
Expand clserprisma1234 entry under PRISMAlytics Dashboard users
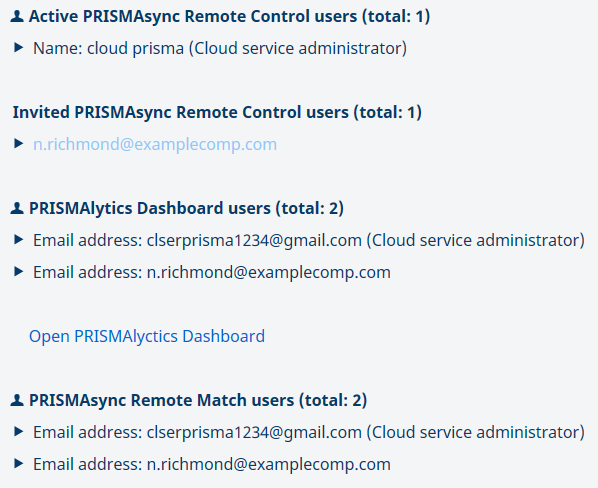[18, 240]
